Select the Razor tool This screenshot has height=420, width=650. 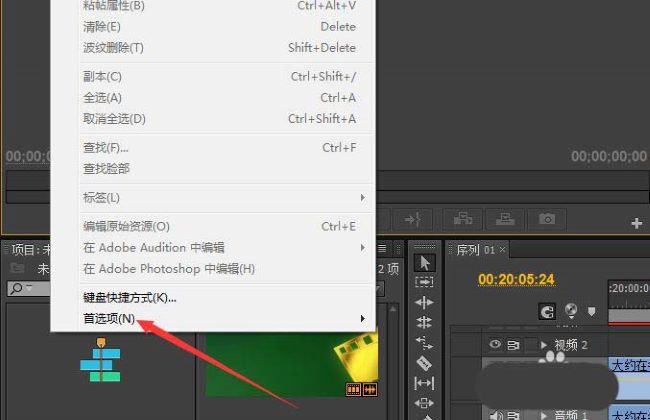tap(424, 362)
